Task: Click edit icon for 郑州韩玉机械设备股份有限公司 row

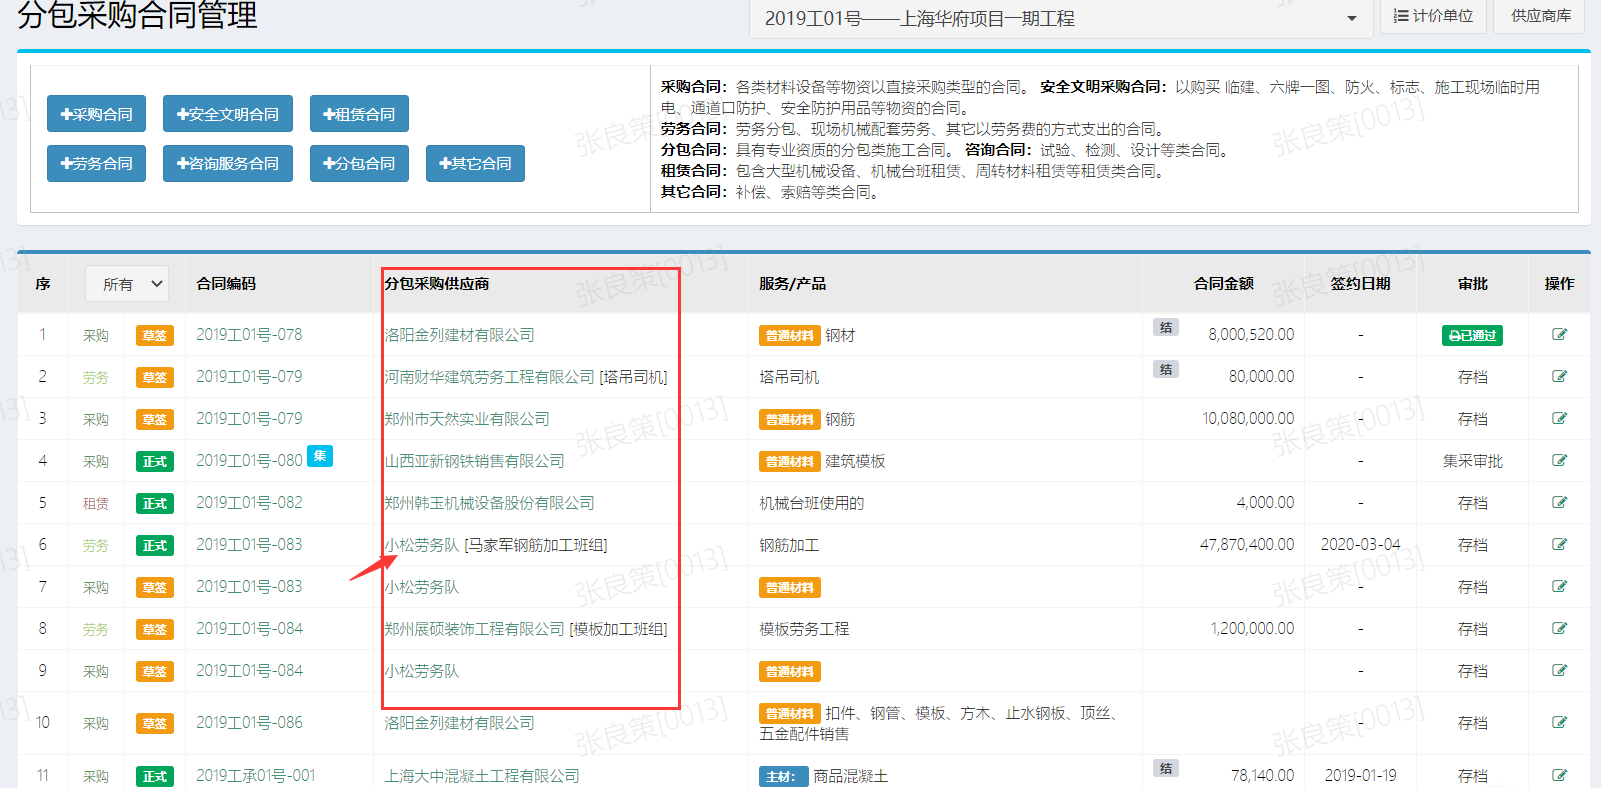Action: coord(1559,503)
